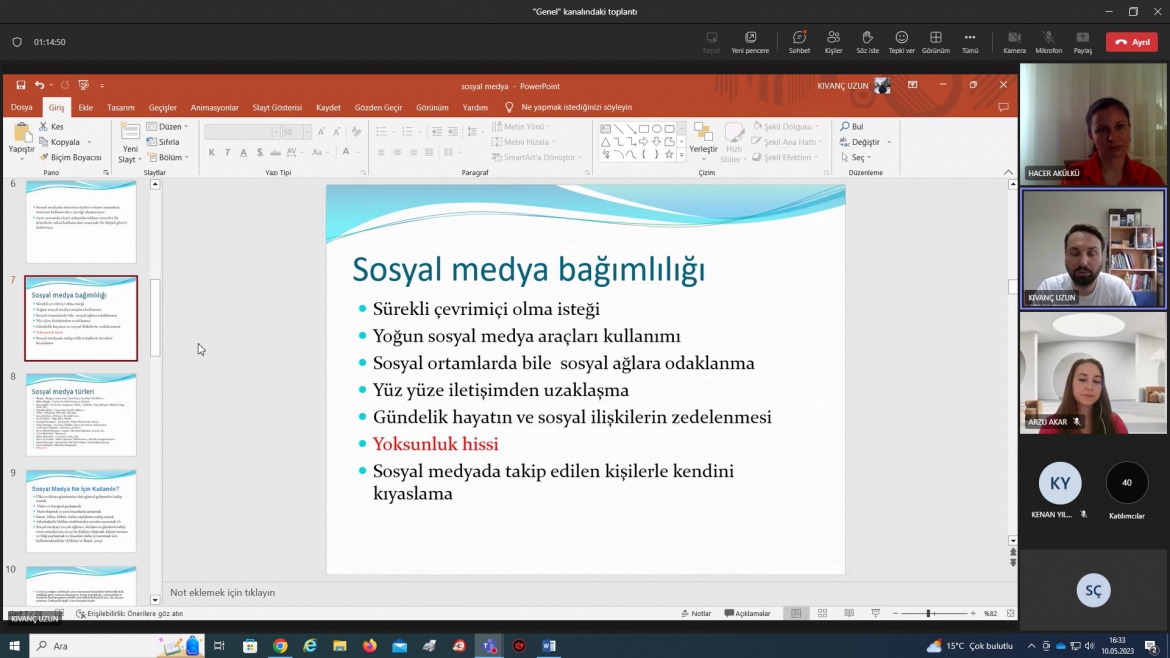This screenshot has width=1170, height=658.
Task: Undo last action in PowerPoint
Action: [x=39, y=85]
